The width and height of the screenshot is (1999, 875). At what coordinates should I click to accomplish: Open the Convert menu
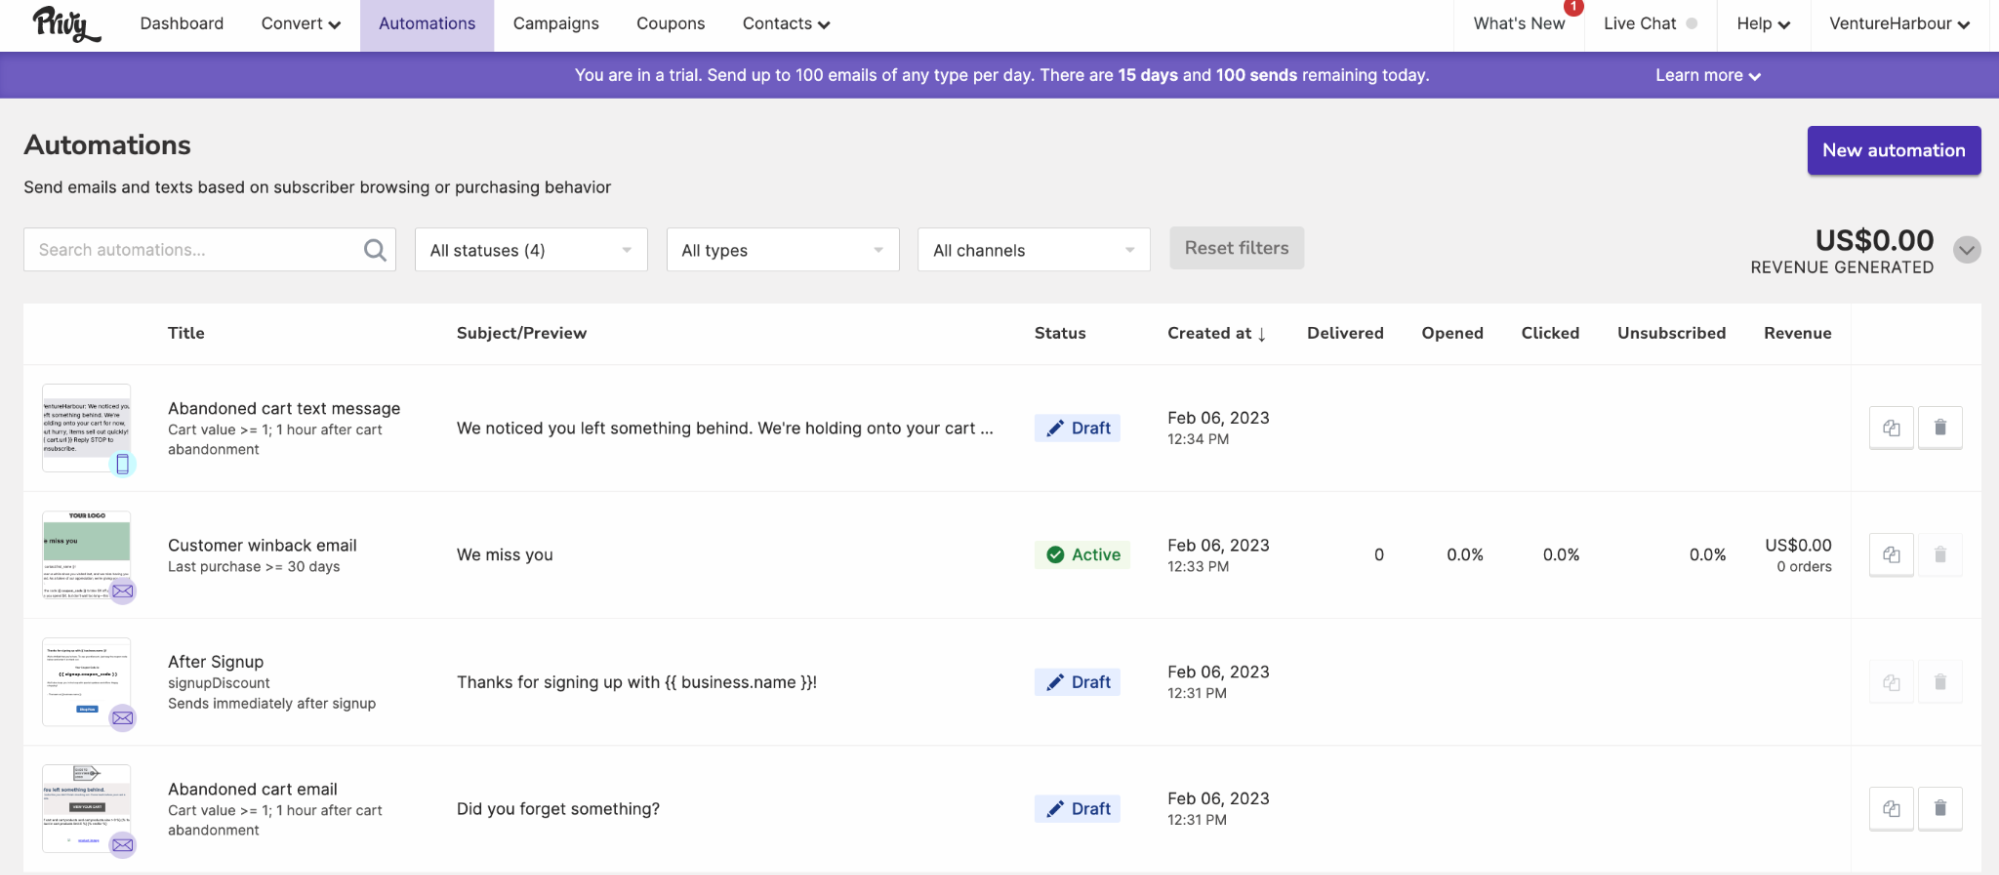[300, 24]
